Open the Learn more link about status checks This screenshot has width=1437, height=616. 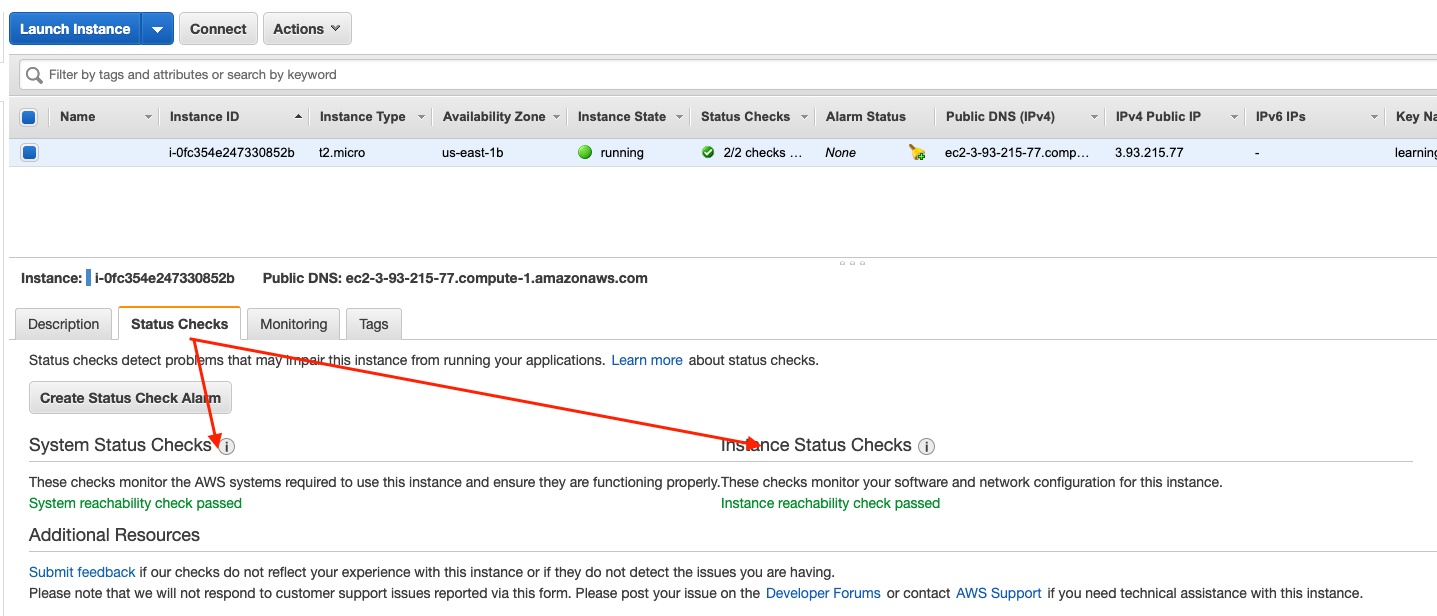pyautogui.click(x=646, y=360)
